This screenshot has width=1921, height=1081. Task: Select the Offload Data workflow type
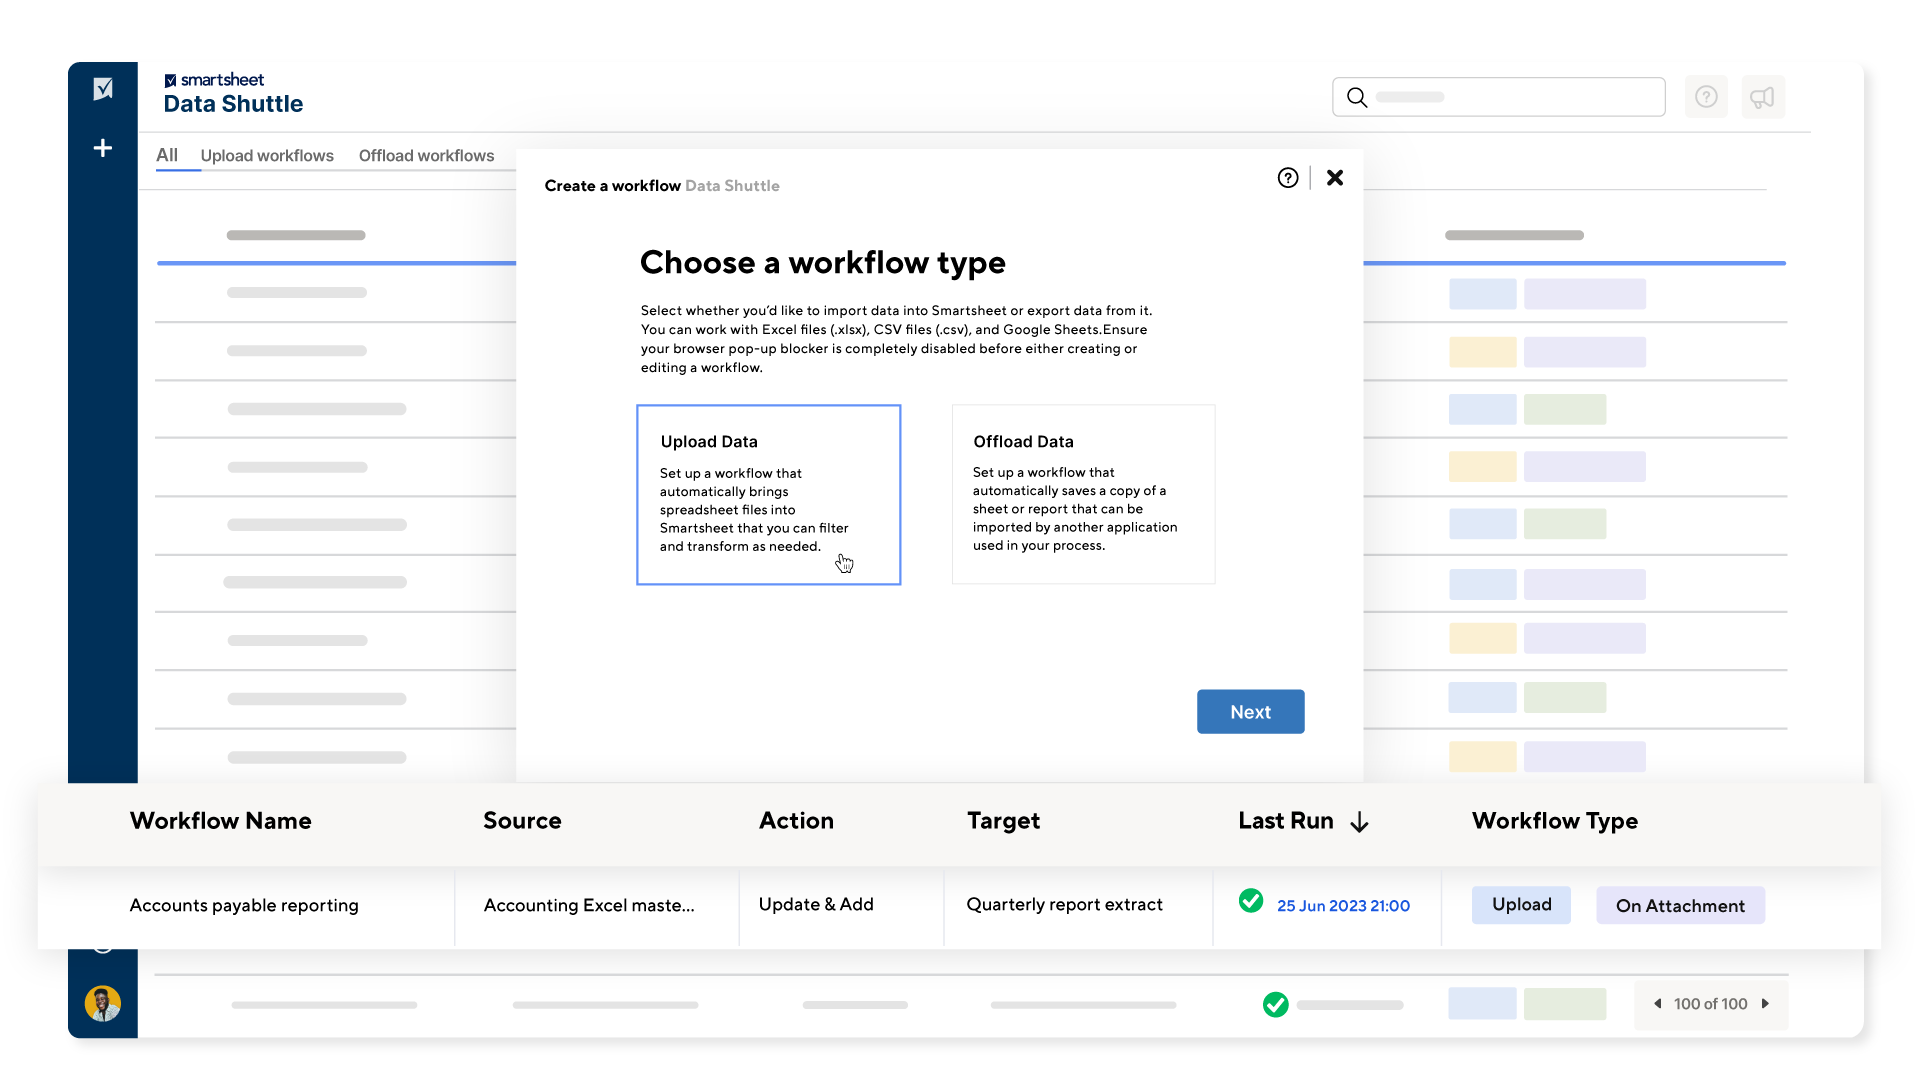pos(1083,494)
